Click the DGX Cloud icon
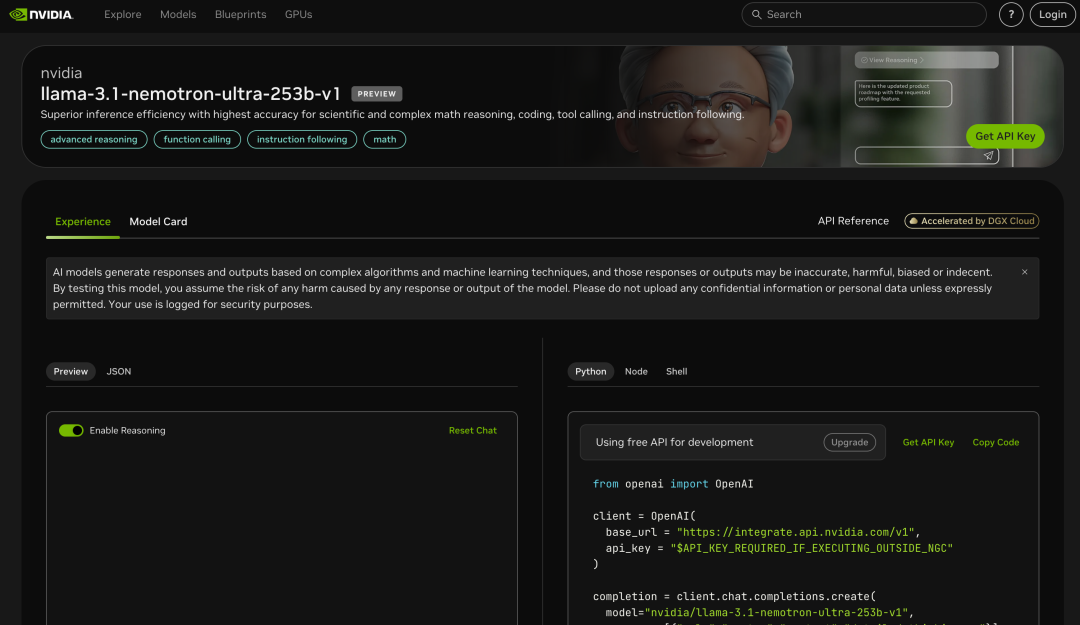 (x=913, y=221)
